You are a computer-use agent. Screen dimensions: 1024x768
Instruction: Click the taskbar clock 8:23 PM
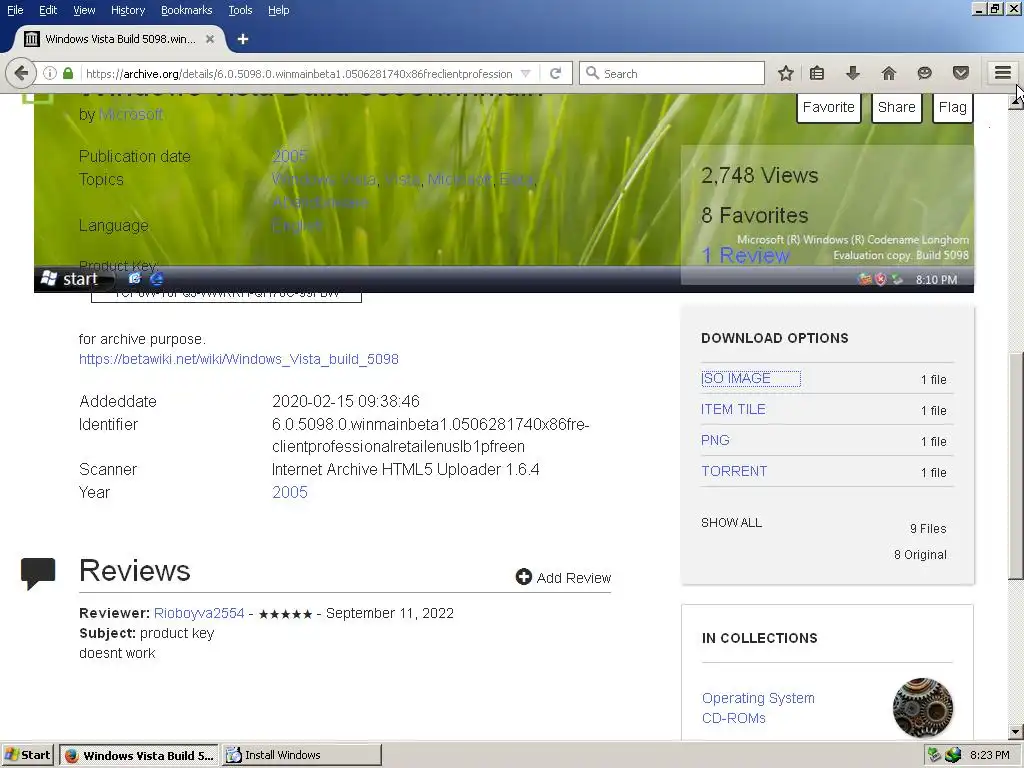990,755
